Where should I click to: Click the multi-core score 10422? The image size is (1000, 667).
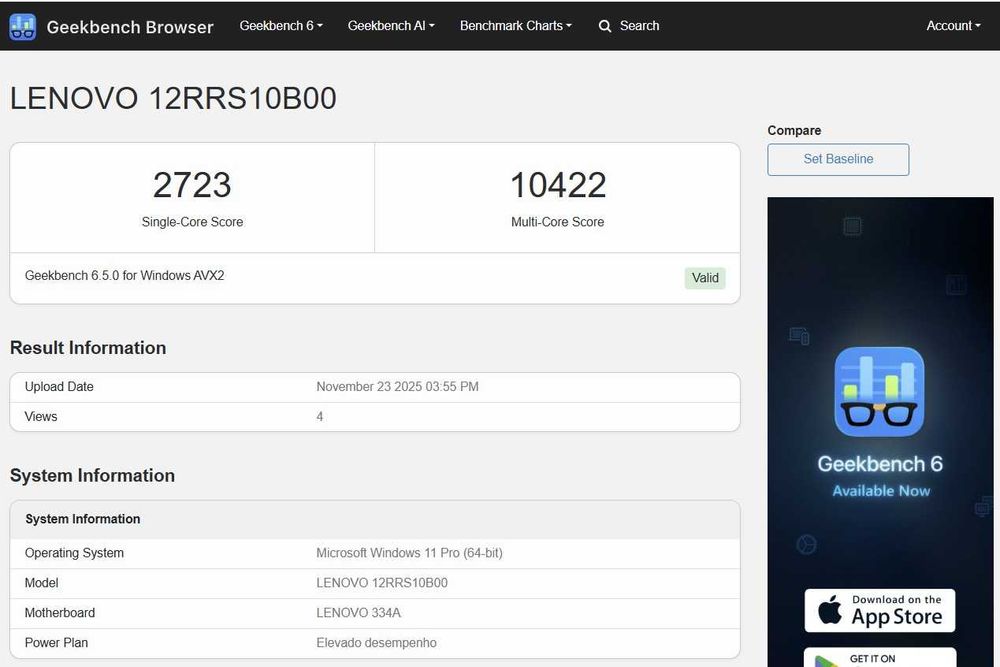(558, 185)
